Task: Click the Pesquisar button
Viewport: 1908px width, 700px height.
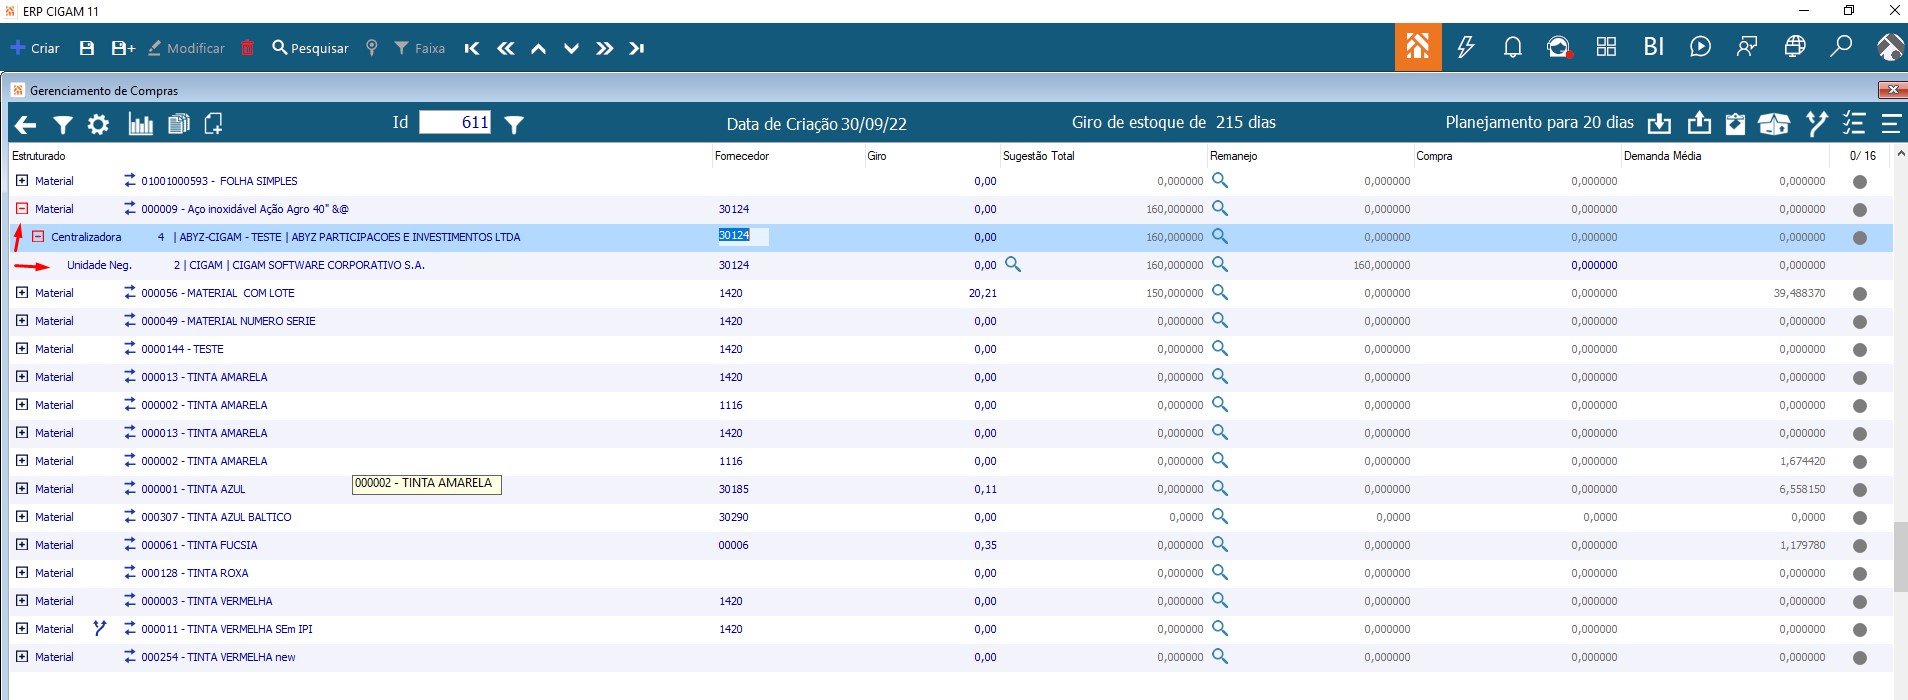Action: [310, 48]
